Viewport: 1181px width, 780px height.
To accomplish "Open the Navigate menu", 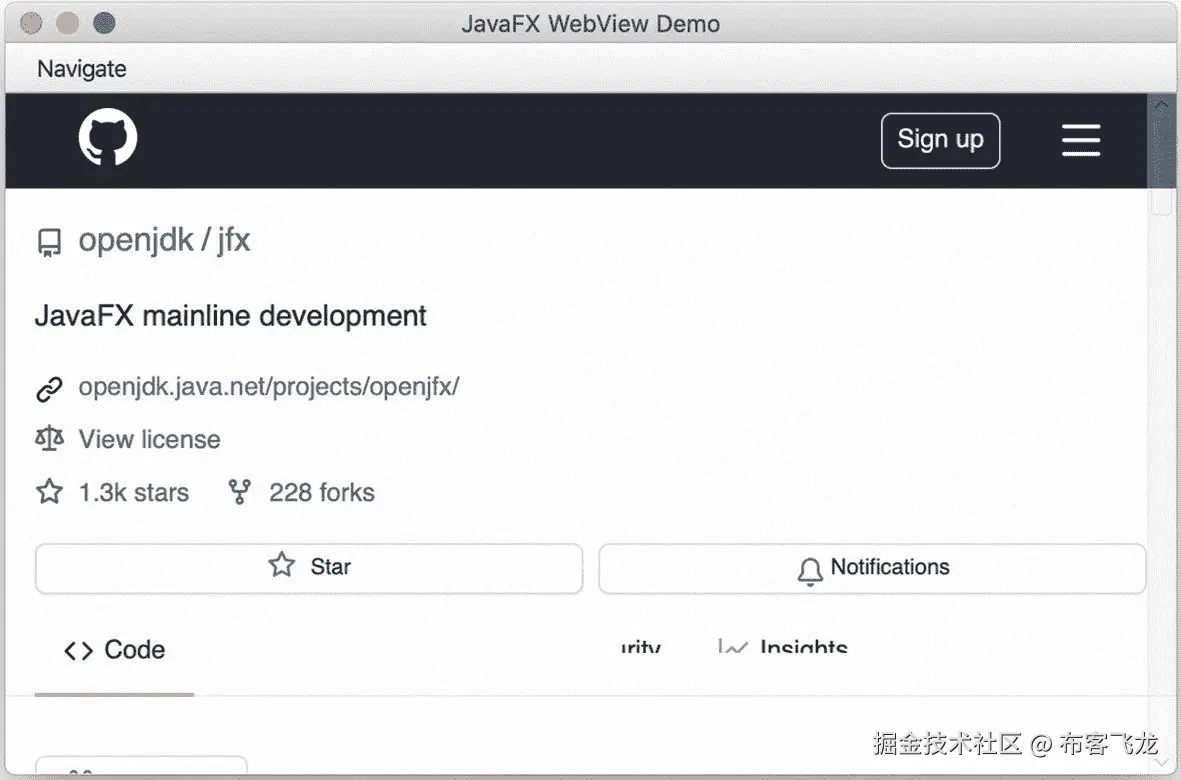I will tap(81, 69).
